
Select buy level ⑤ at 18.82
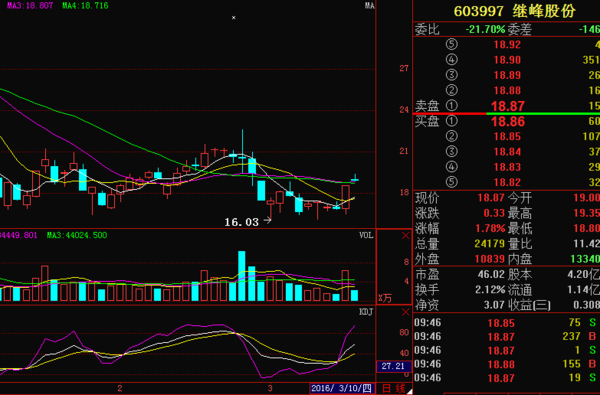(507, 182)
